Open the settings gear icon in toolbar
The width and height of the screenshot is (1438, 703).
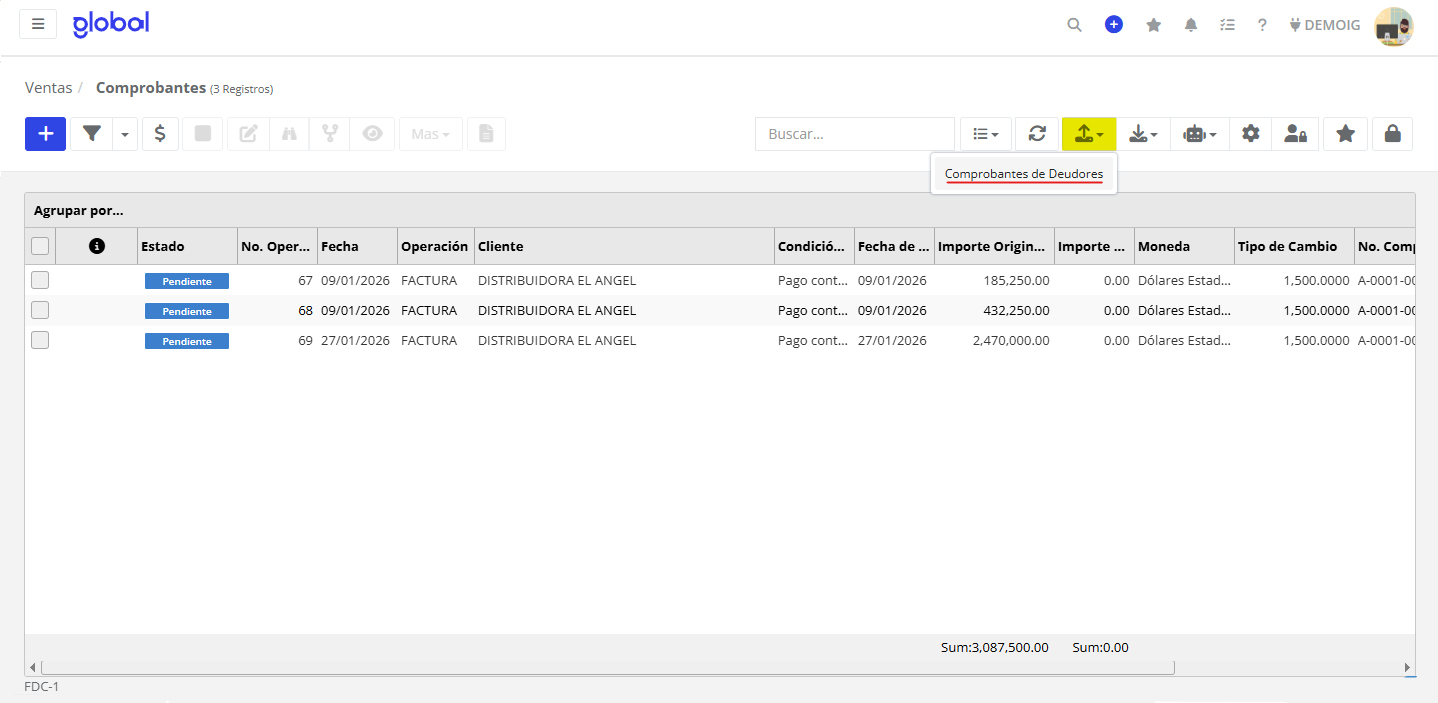[x=1250, y=134]
